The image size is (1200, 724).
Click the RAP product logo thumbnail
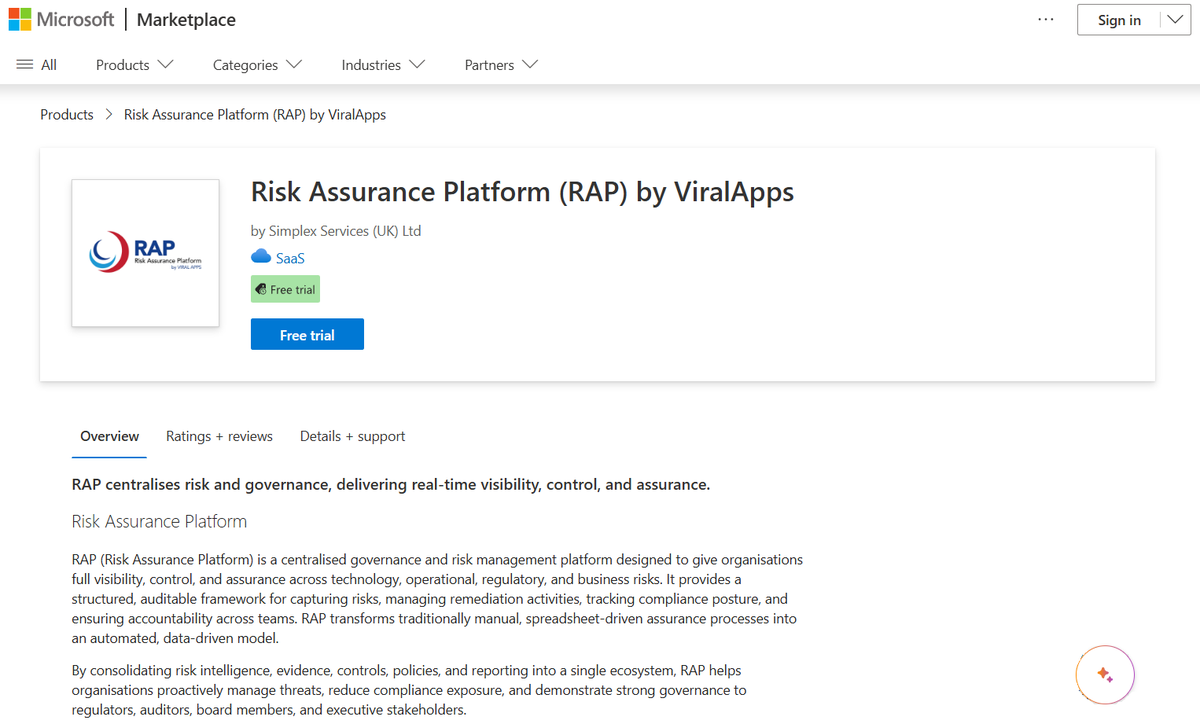pos(145,253)
